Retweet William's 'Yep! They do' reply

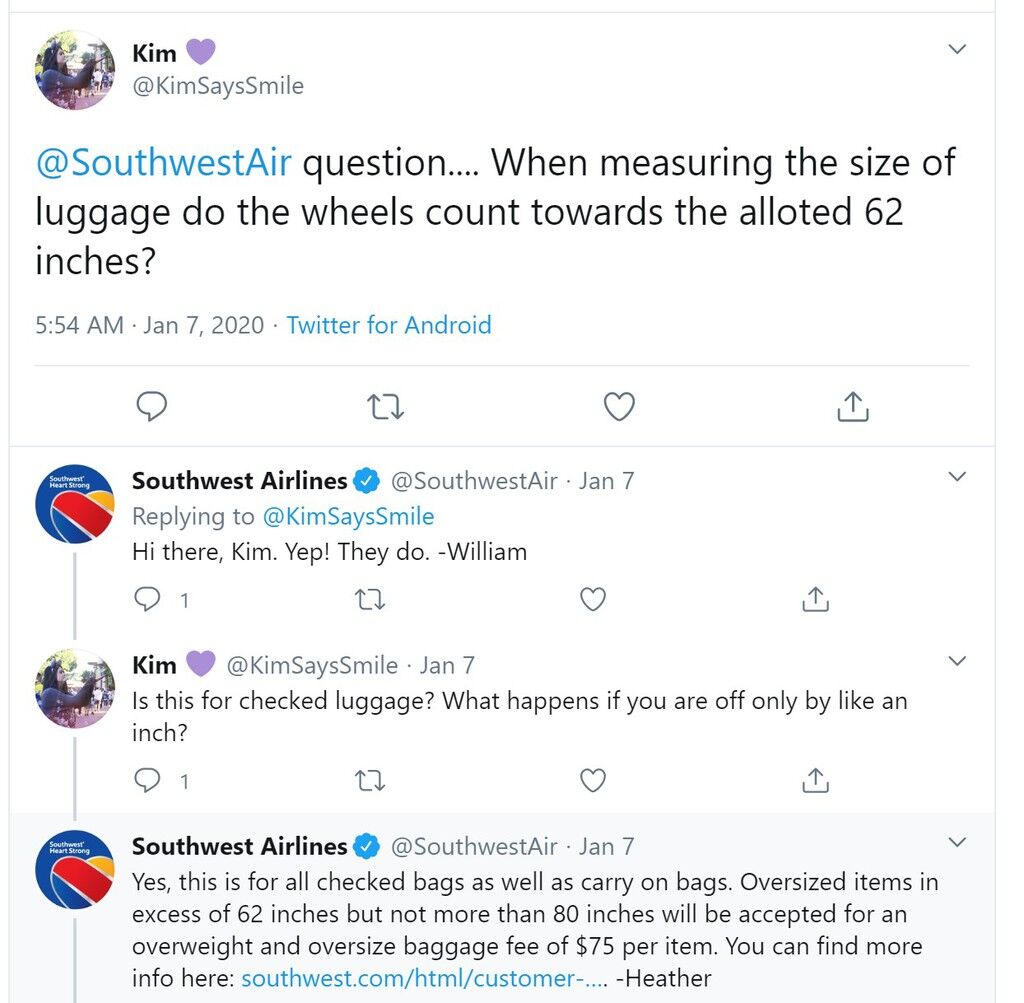370,599
